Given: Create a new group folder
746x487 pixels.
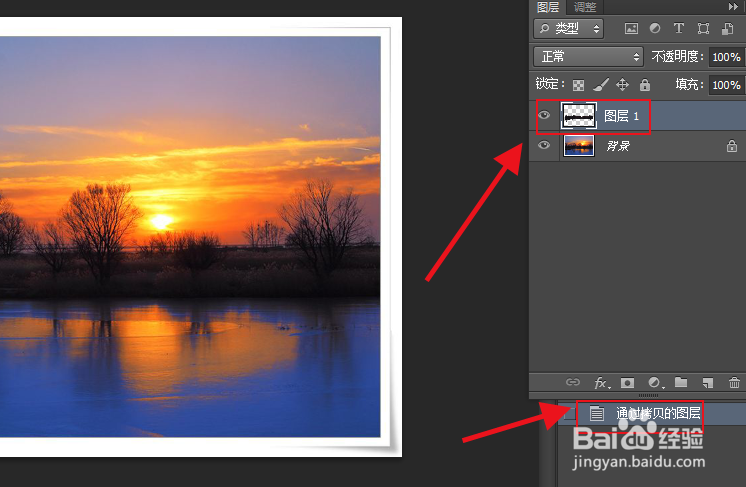Looking at the screenshot, I should coord(681,382).
